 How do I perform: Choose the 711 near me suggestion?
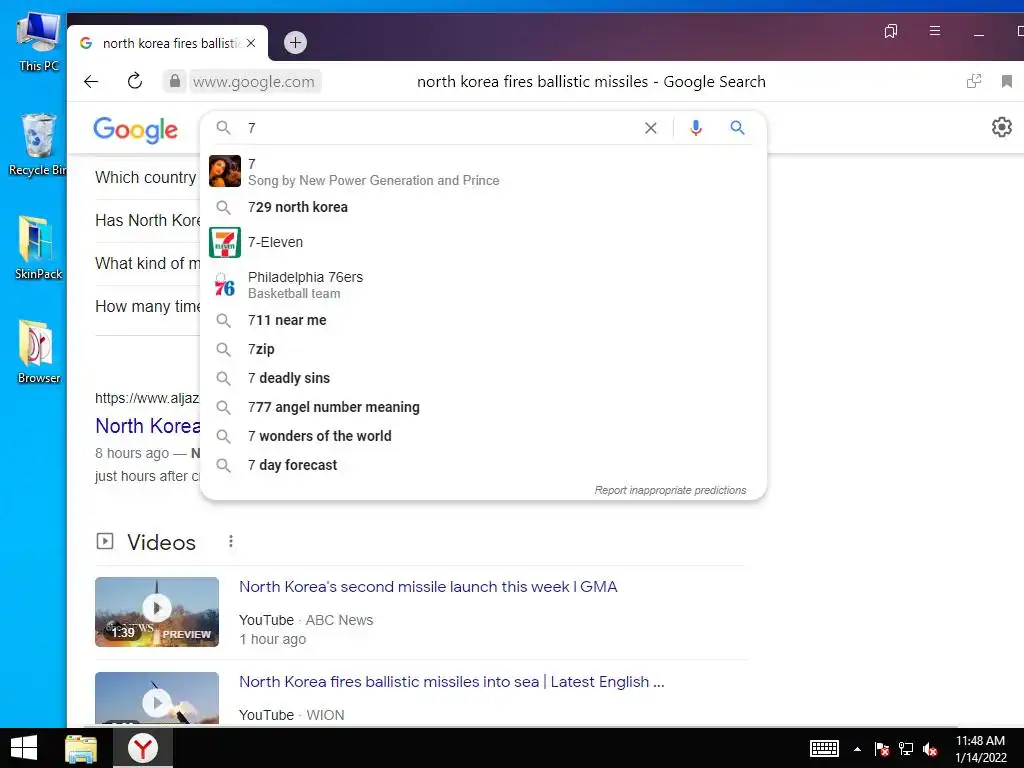[483, 320]
